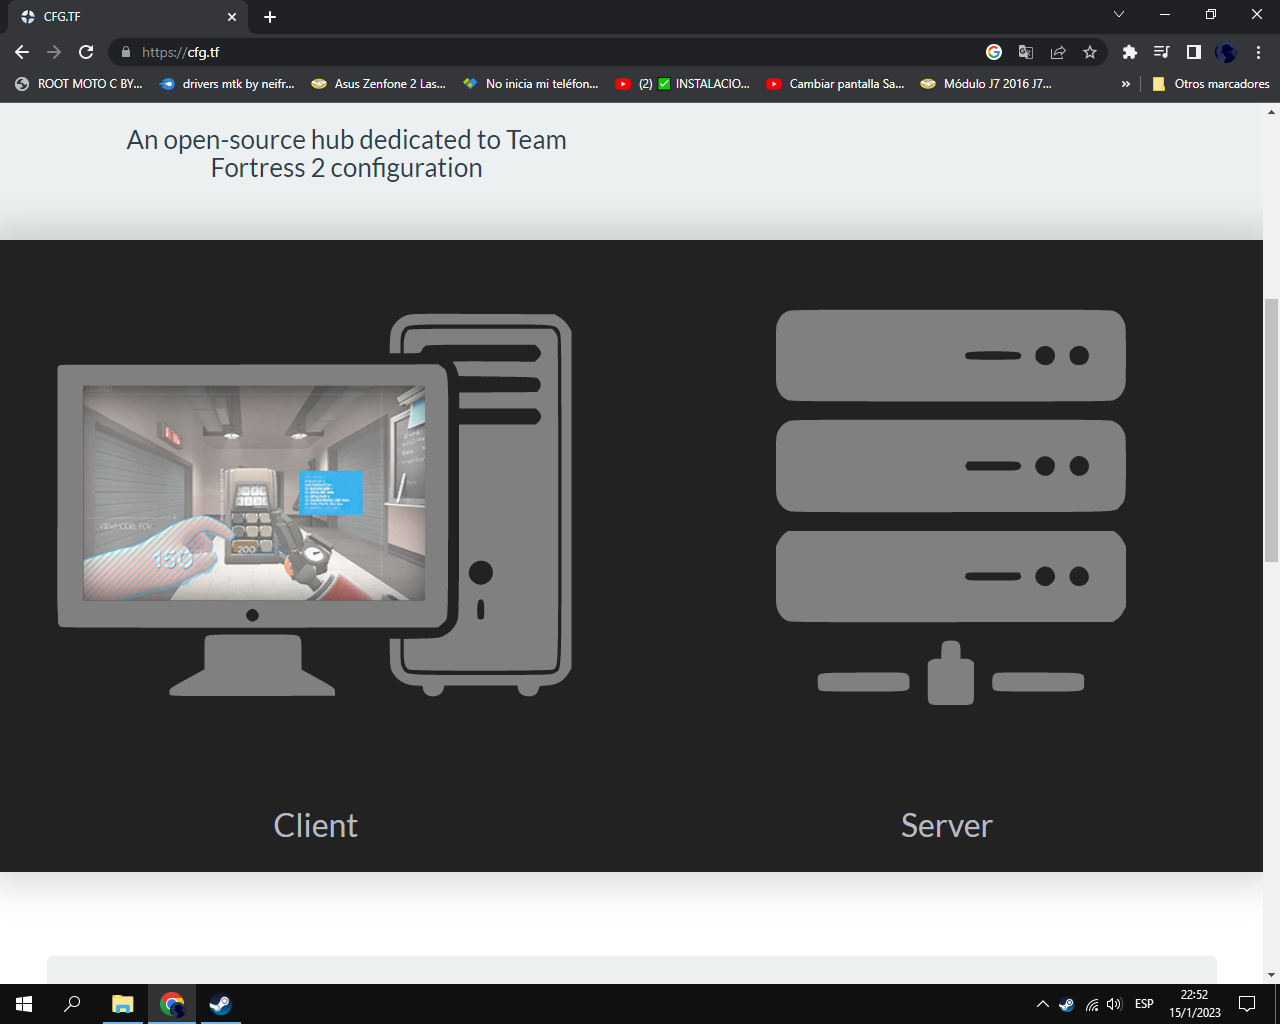The image size is (1280, 1024).
Task: Open the Chrome profile avatar
Action: [1226, 52]
